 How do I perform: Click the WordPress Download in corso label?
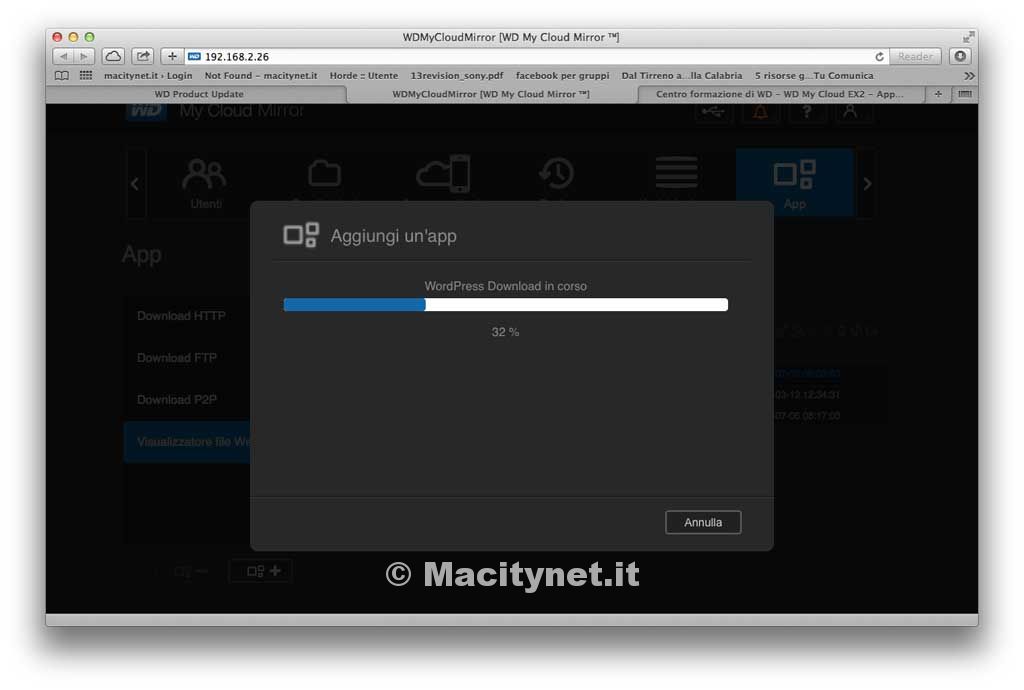[505, 286]
